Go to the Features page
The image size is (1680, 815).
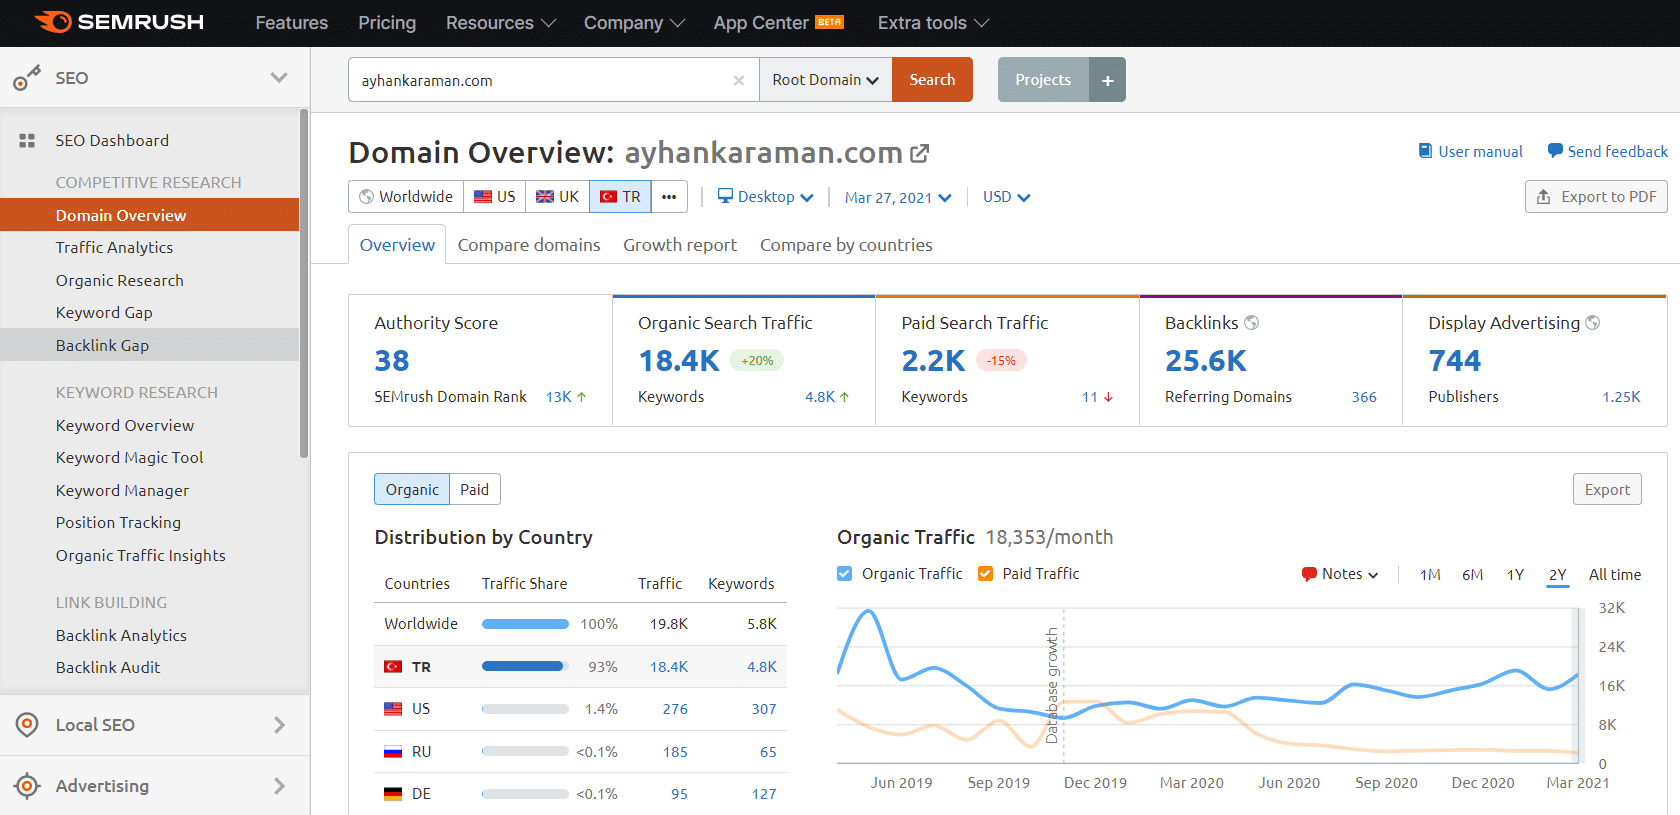291,23
